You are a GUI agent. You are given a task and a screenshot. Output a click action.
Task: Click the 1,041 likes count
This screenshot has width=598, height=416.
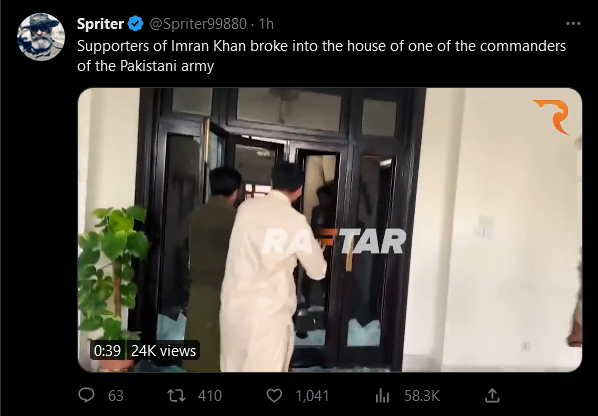click(x=312, y=396)
